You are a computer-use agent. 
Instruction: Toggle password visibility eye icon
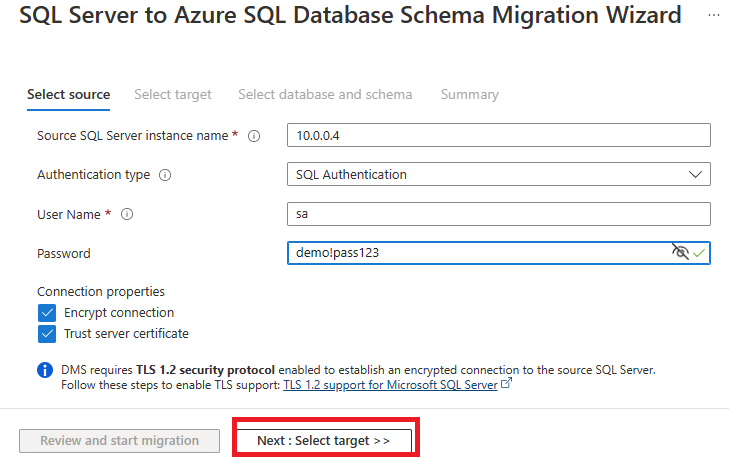click(680, 252)
